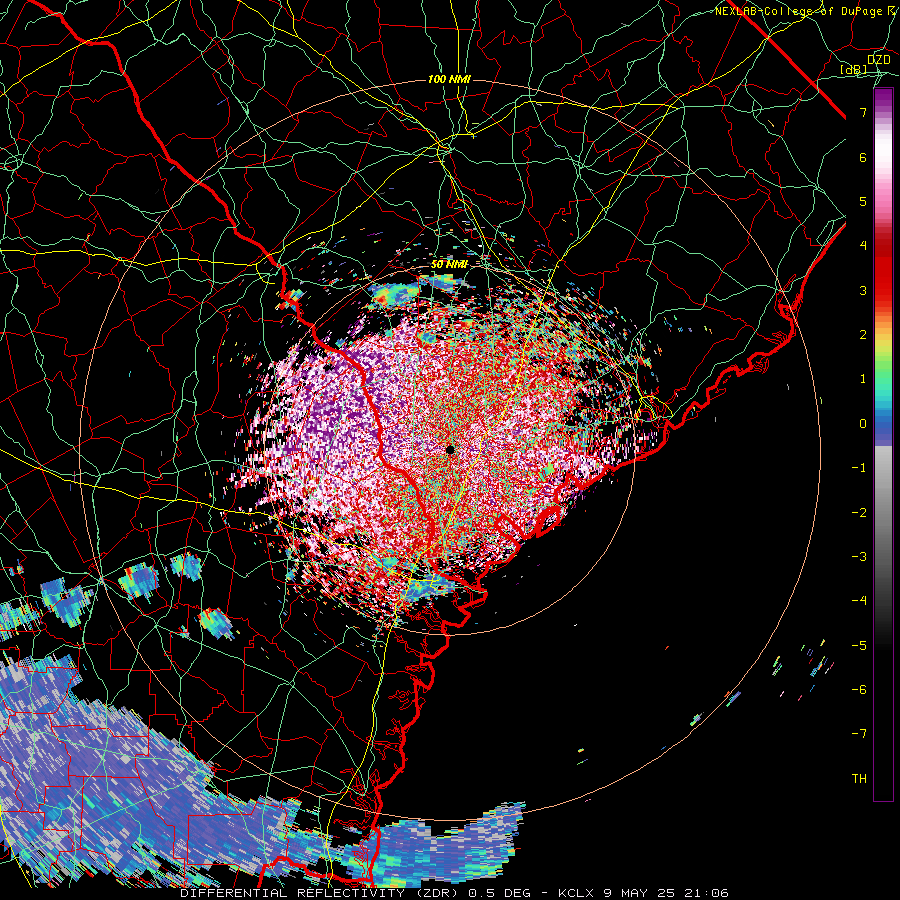Click the '50 NMI' range ring label
The image size is (900, 900).
pos(449,265)
